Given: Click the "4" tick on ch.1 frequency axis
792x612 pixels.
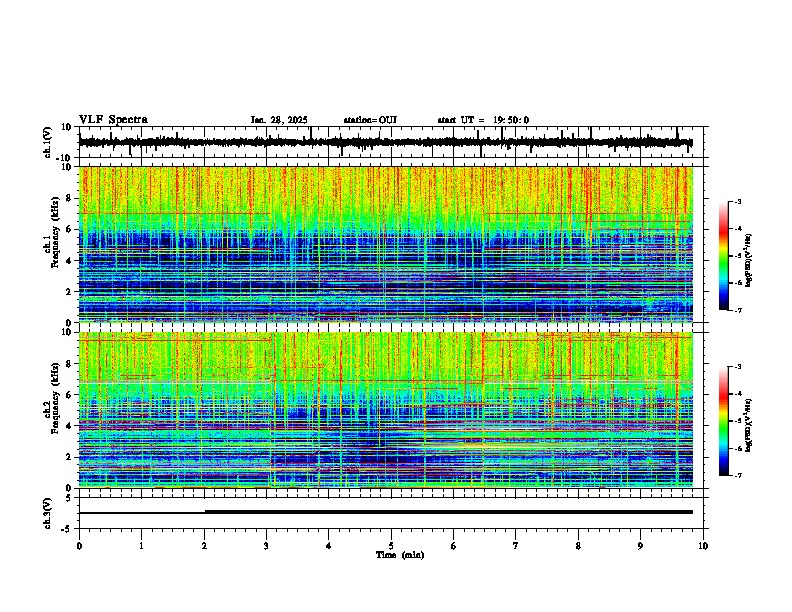Looking at the screenshot, I should pos(69,261).
